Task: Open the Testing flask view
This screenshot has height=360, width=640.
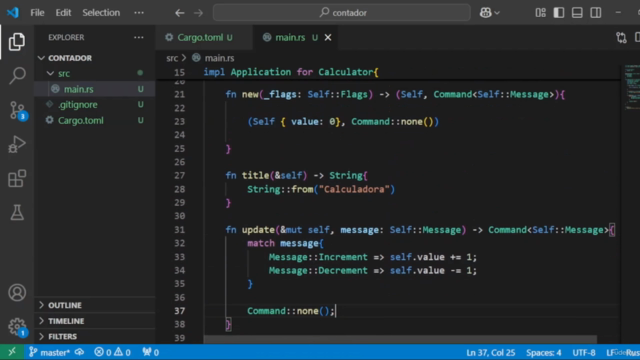Action: 17,212
